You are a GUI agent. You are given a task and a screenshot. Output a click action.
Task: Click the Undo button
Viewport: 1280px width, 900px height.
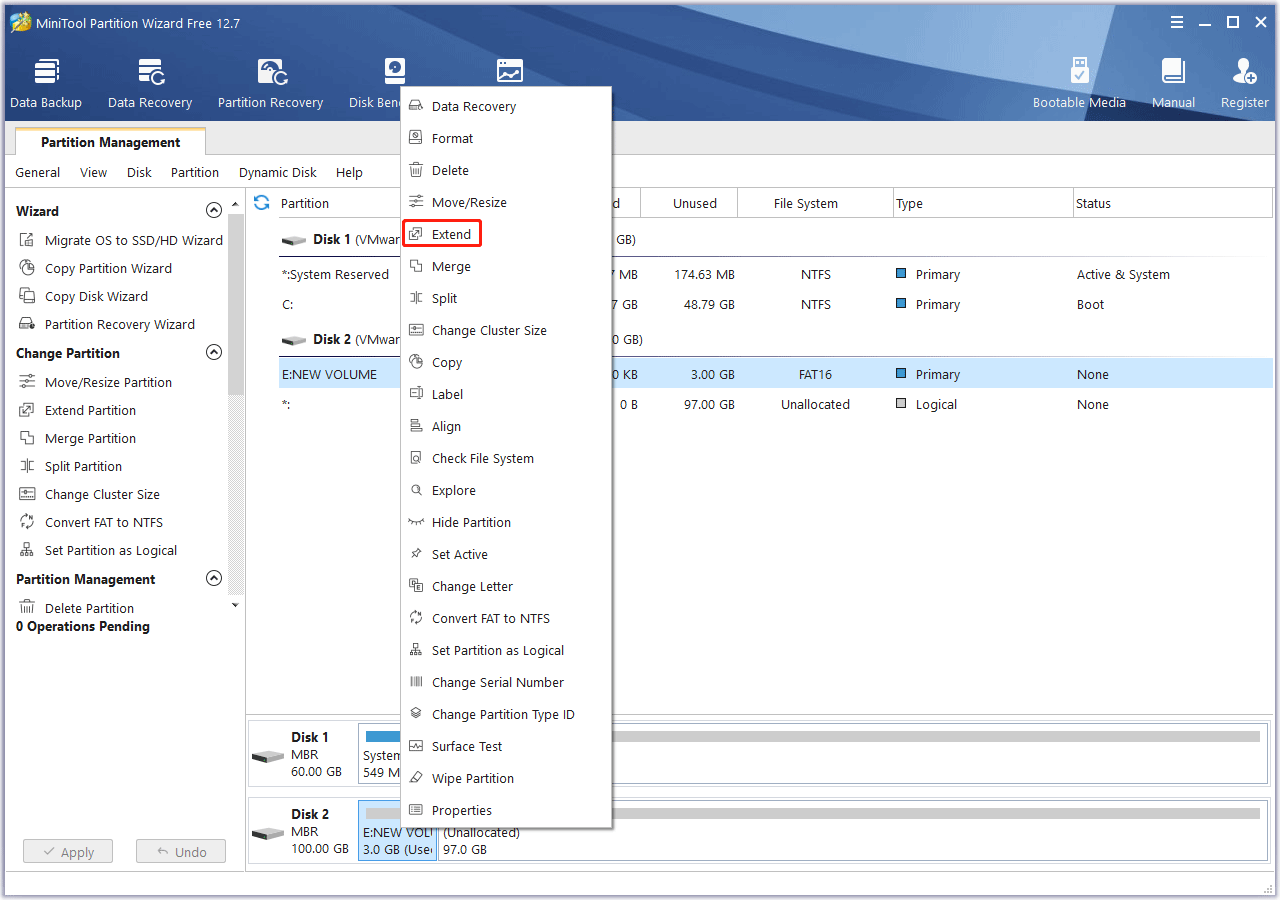[181, 852]
